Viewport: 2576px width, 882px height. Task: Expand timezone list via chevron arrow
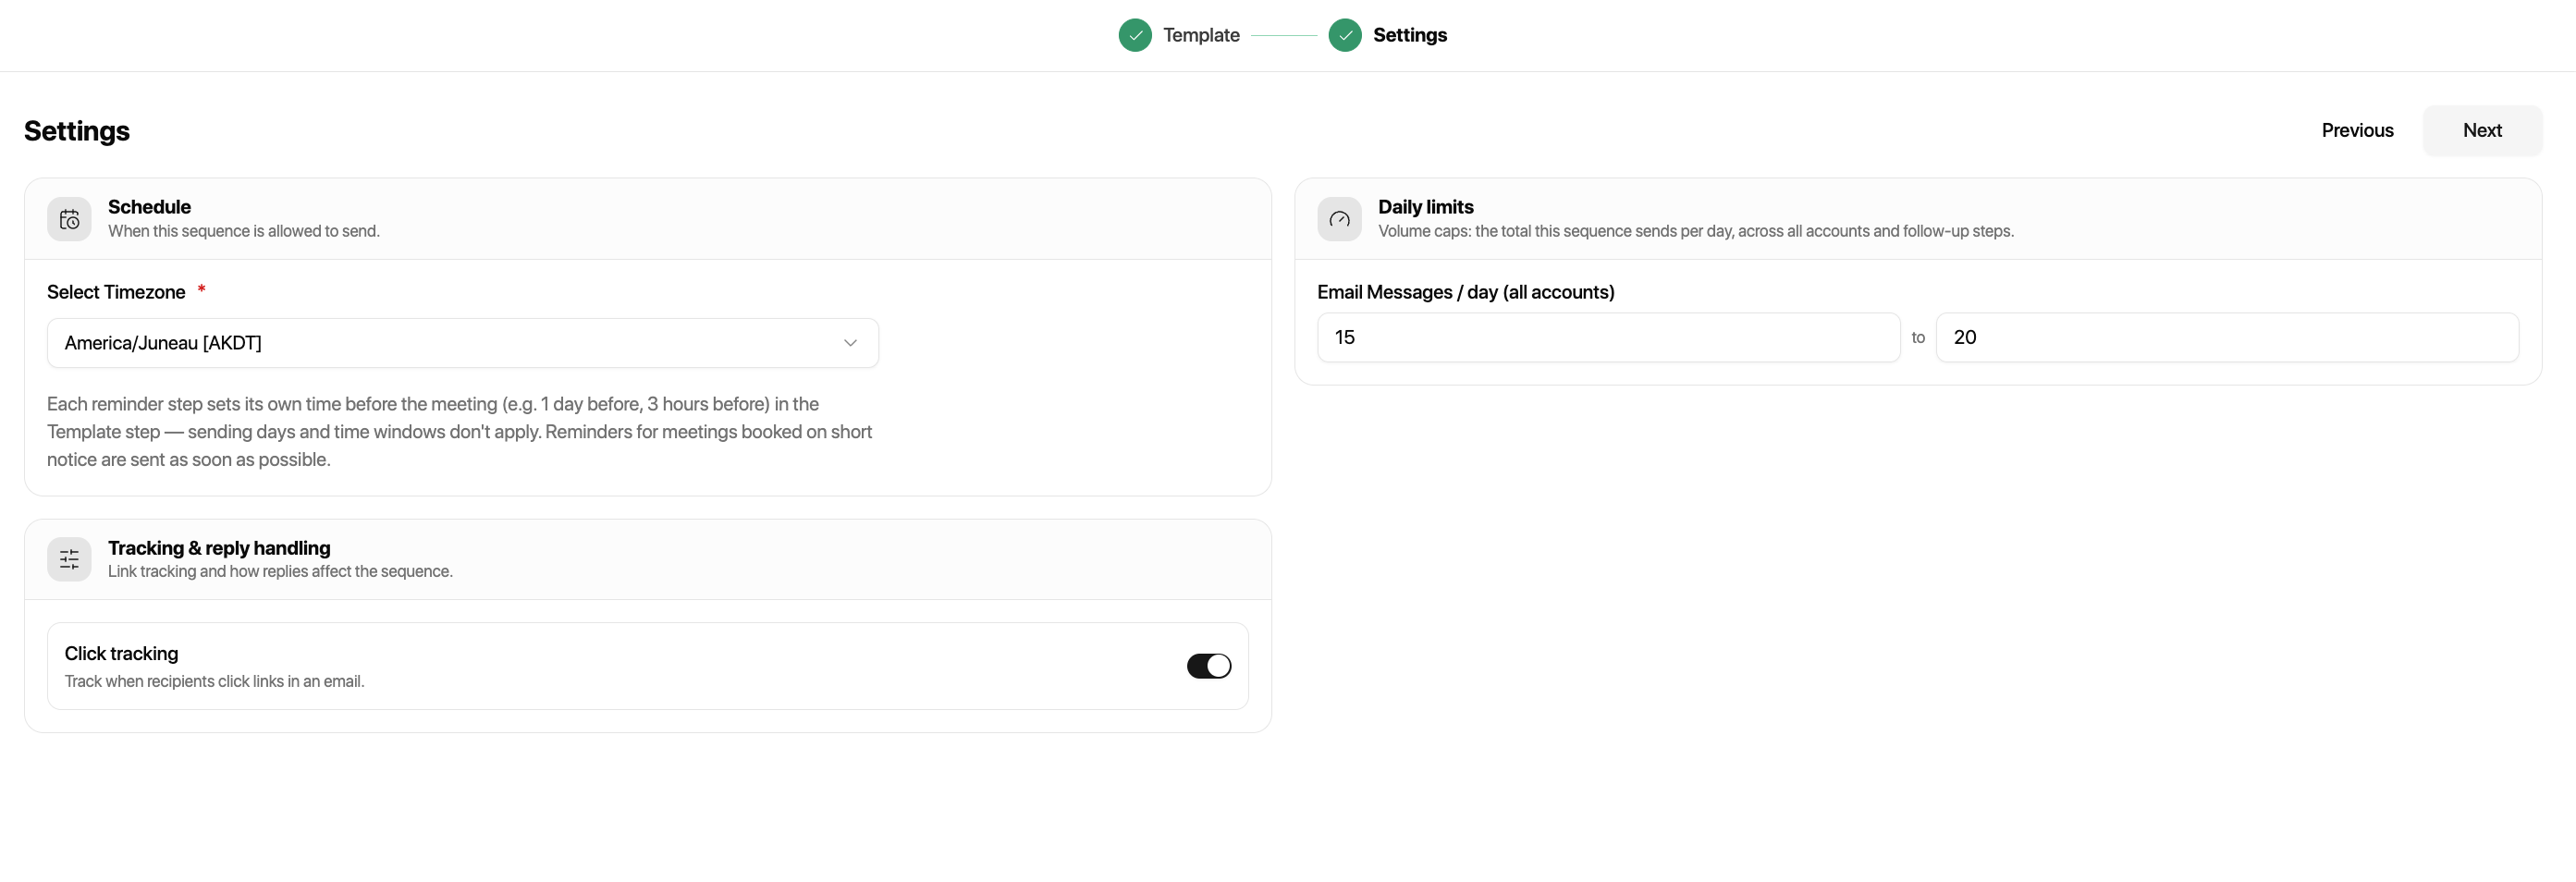tap(850, 343)
